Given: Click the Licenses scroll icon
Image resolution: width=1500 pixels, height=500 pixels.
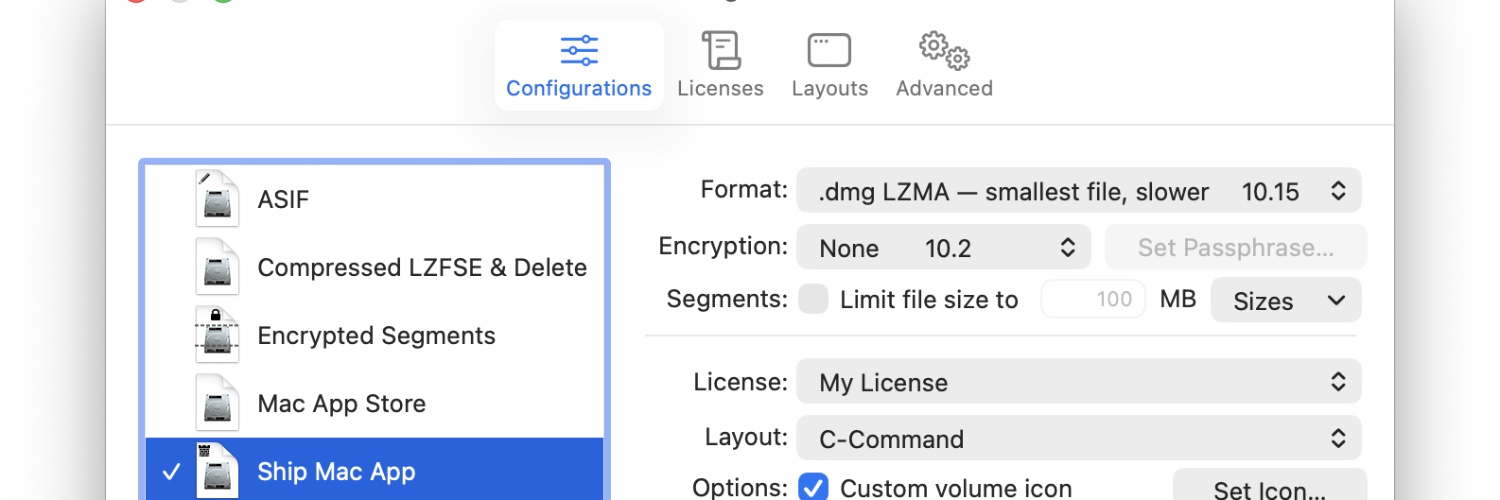Looking at the screenshot, I should [720, 50].
